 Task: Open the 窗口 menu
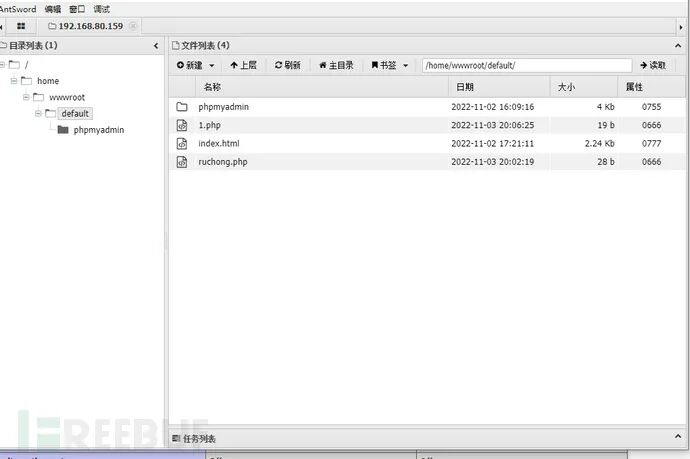77,9
